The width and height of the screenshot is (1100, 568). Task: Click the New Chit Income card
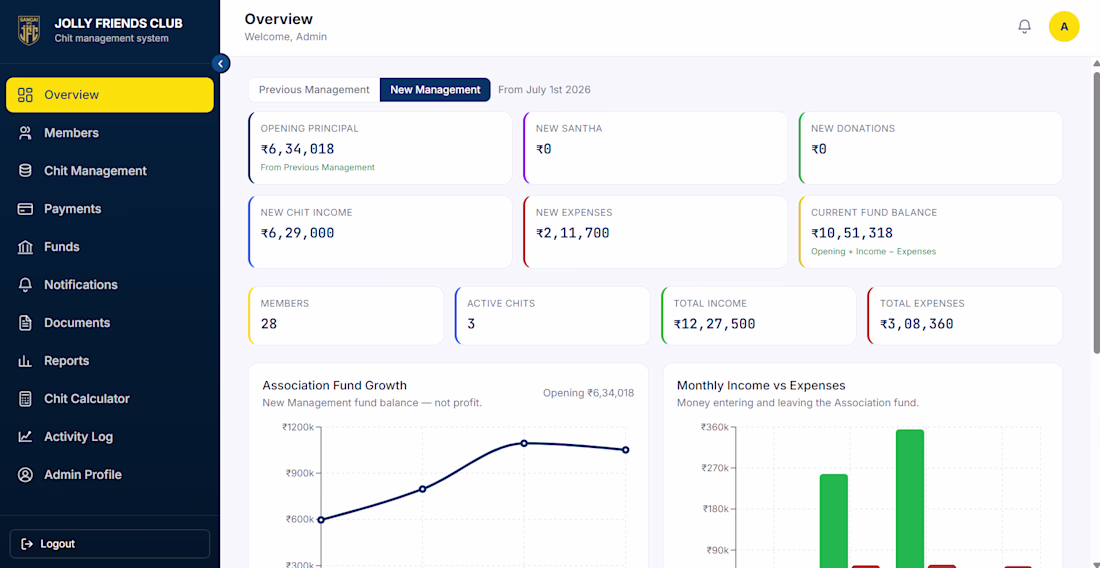point(380,232)
